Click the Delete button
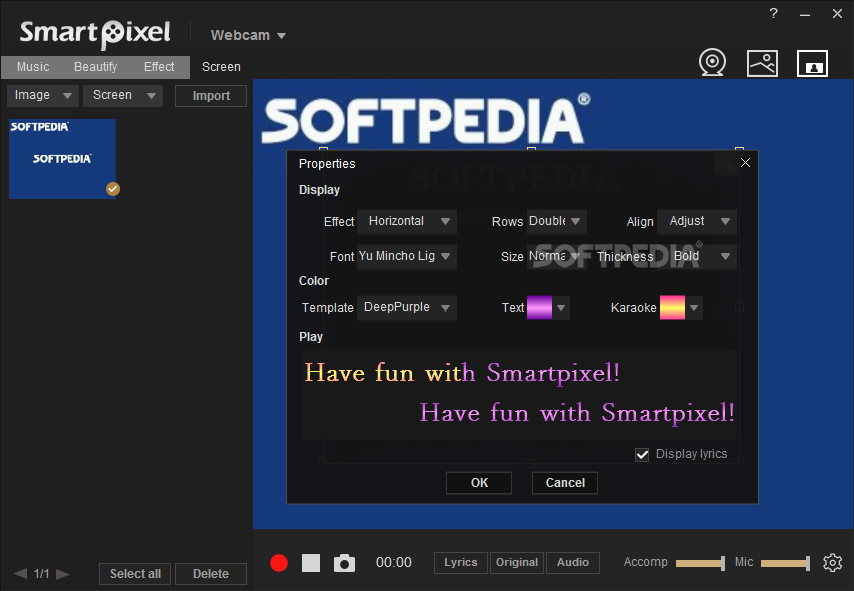The height and width of the screenshot is (591, 854). click(211, 574)
